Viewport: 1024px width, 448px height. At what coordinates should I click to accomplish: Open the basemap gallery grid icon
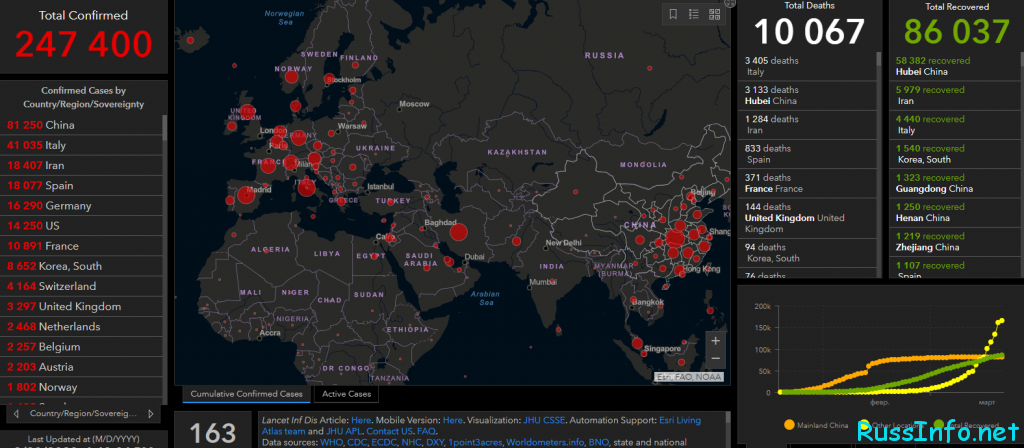714,14
